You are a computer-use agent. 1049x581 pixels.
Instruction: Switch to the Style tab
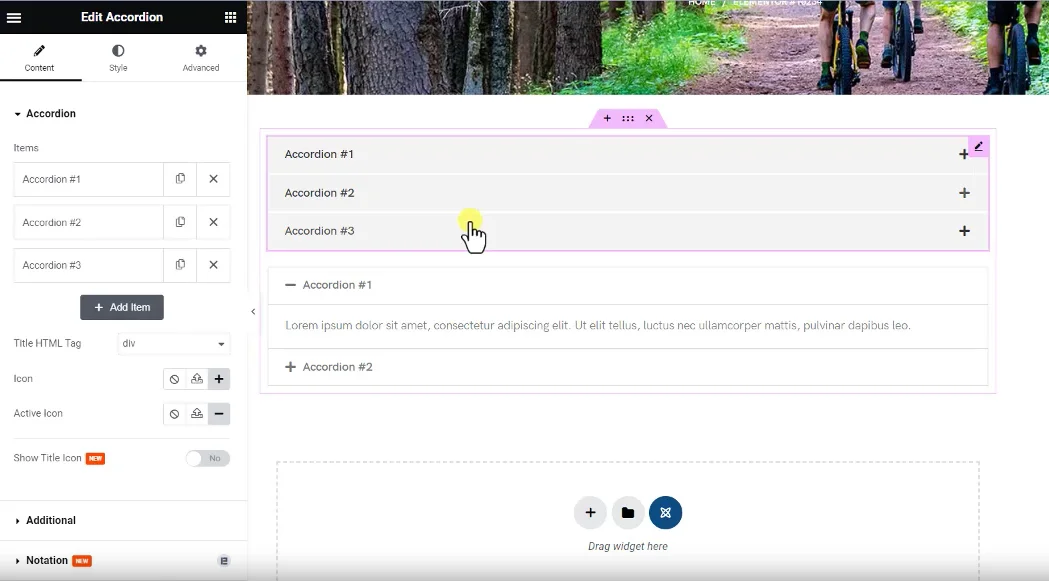coord(118,59)
